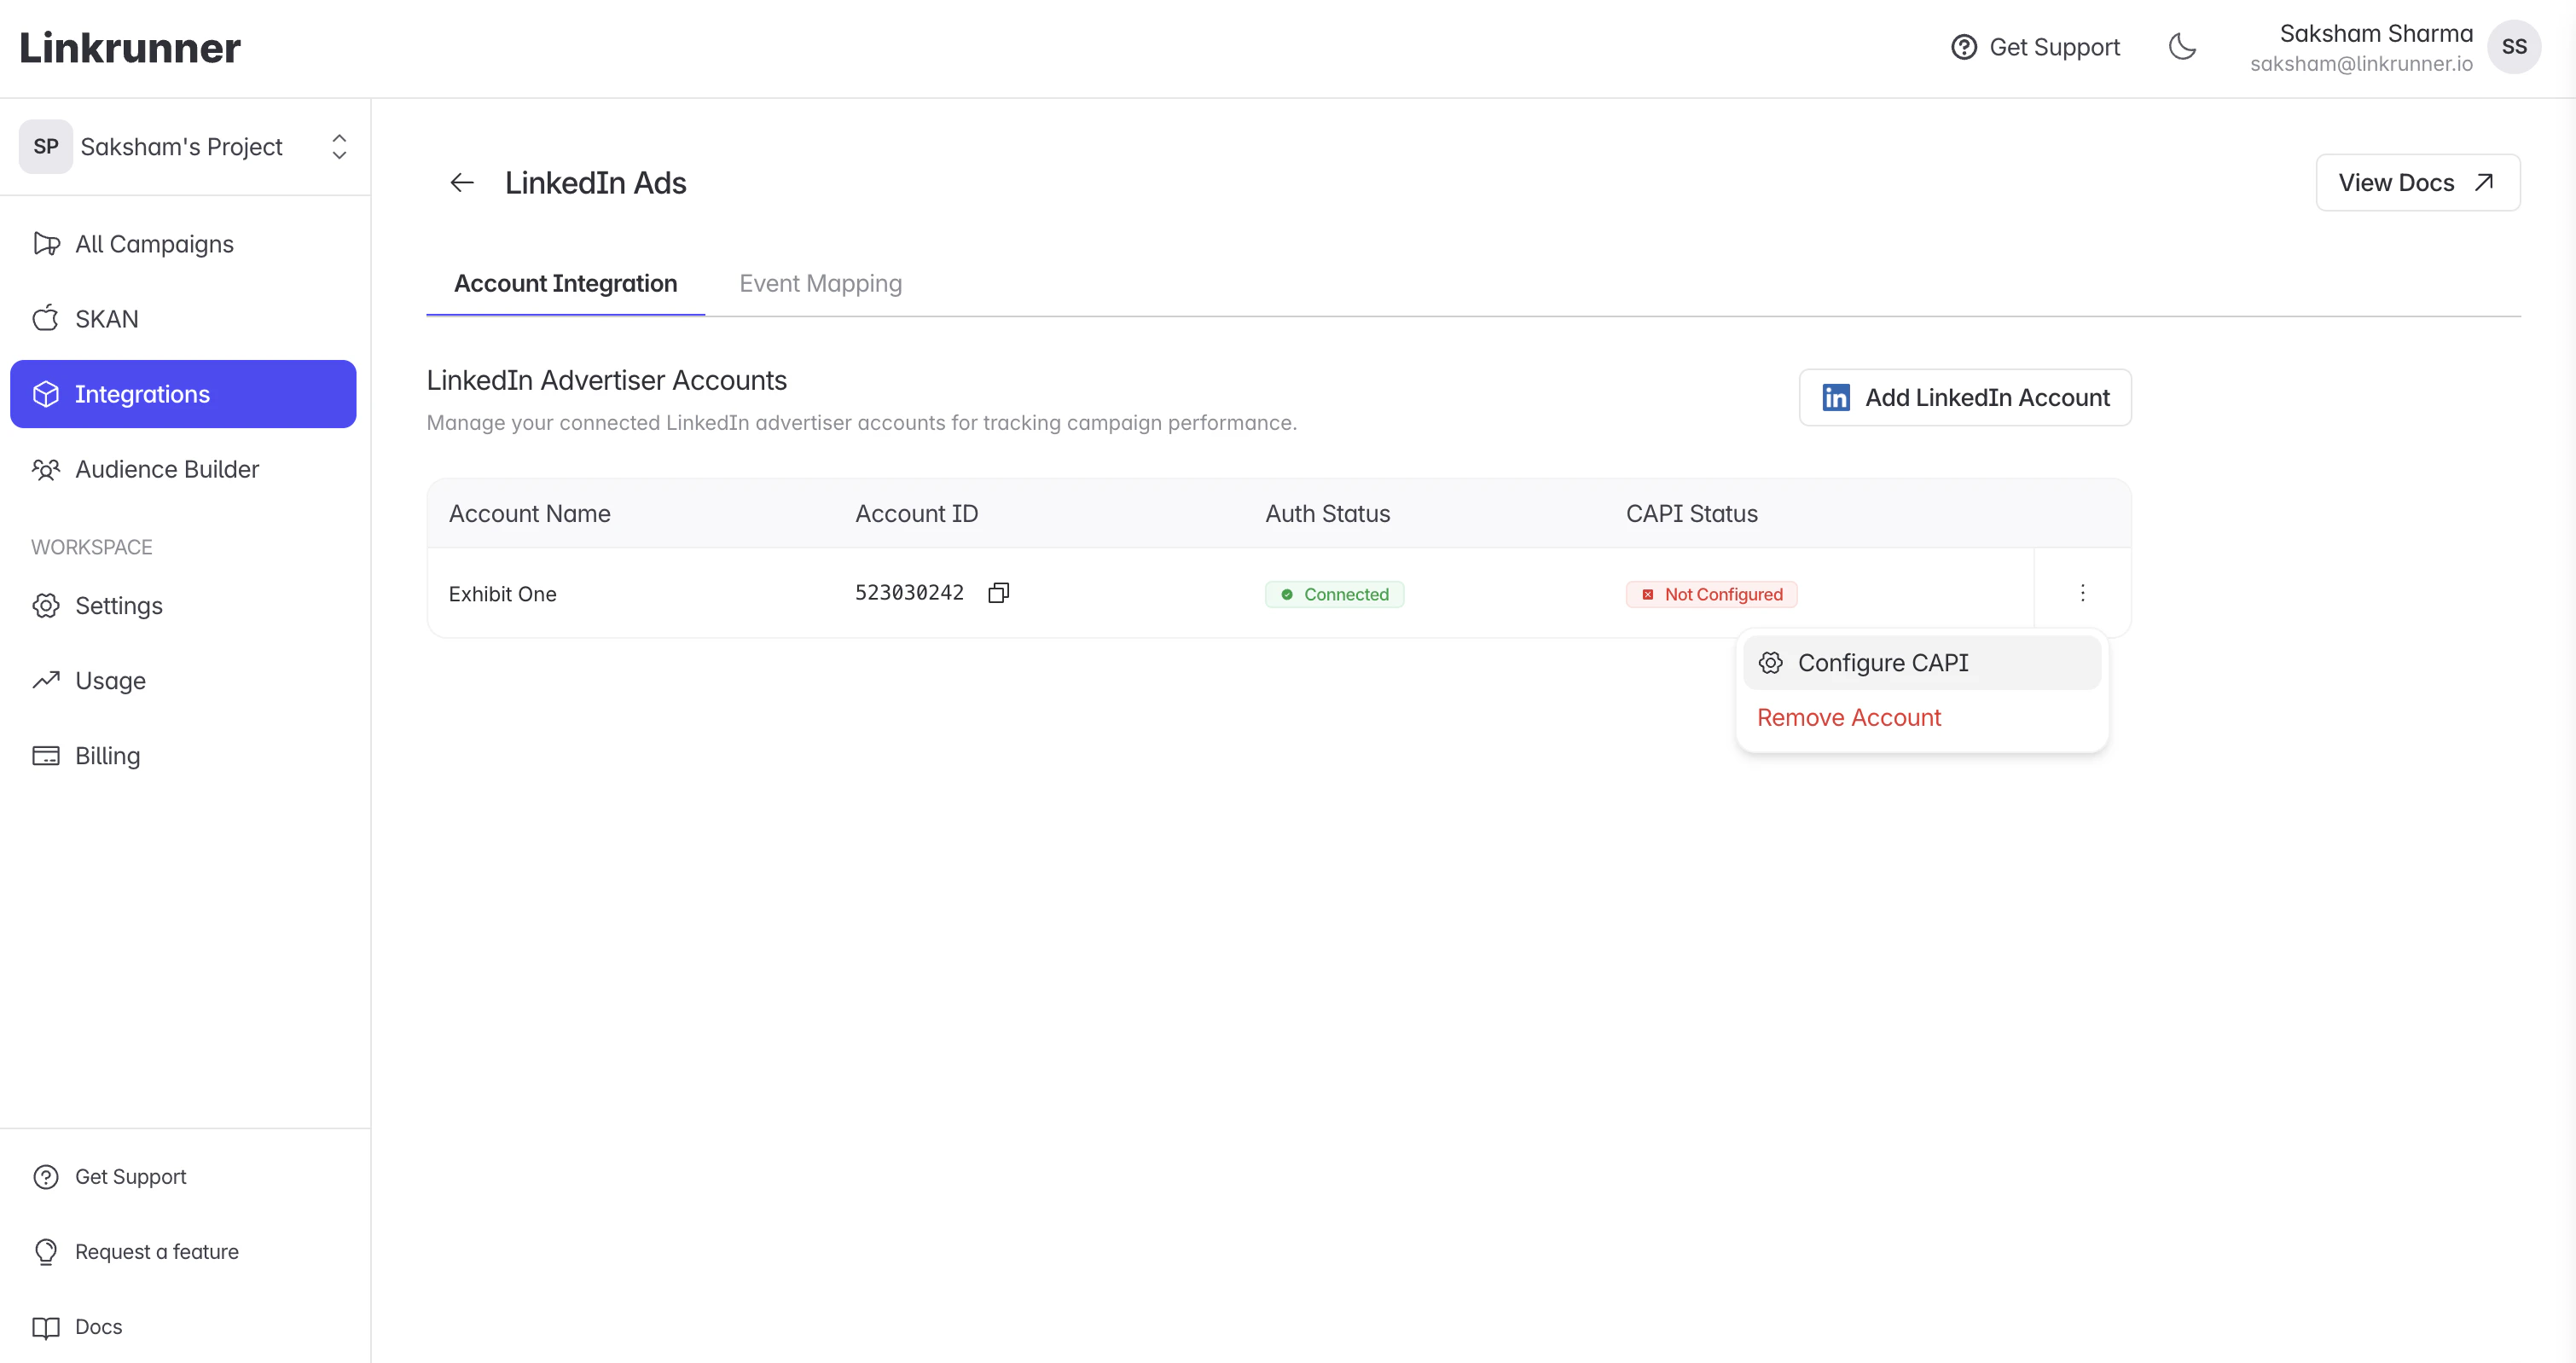Click the back arrow beside LinkedIn Ads
Screen dimensions: 2576x1363
point(461,183)
